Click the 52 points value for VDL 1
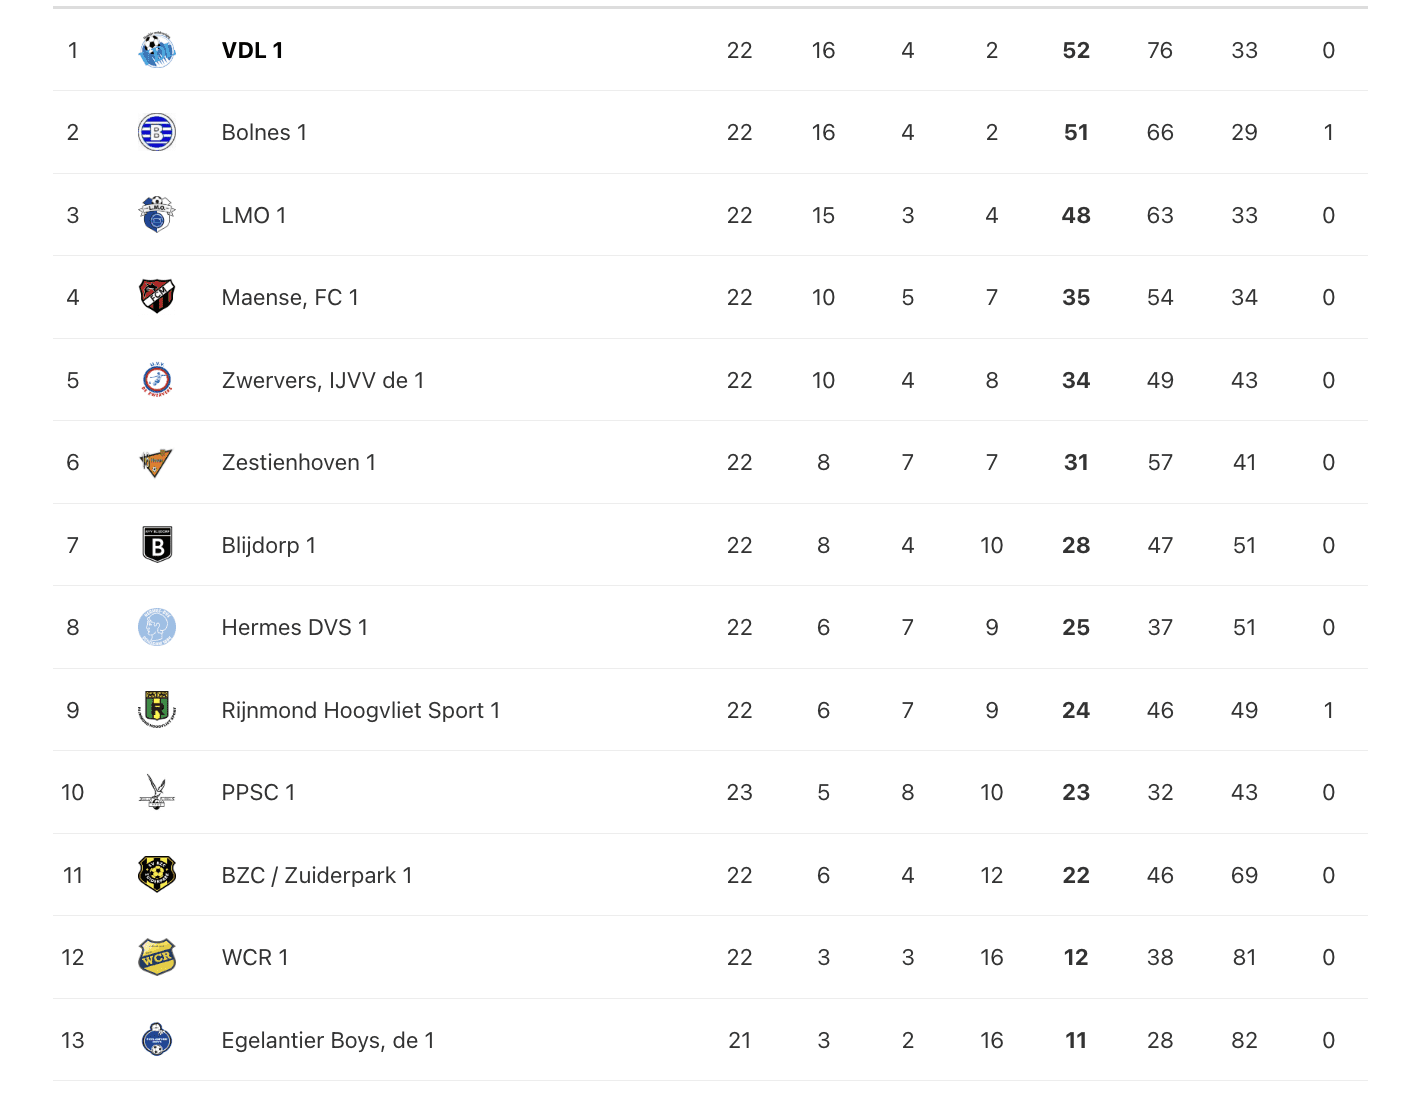Screen dimensions: 1416x1098 click(x=1076, y=50)
